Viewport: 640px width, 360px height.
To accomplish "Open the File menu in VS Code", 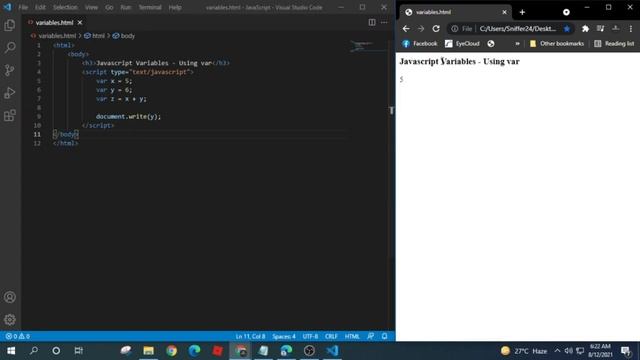I will [23, 7].
